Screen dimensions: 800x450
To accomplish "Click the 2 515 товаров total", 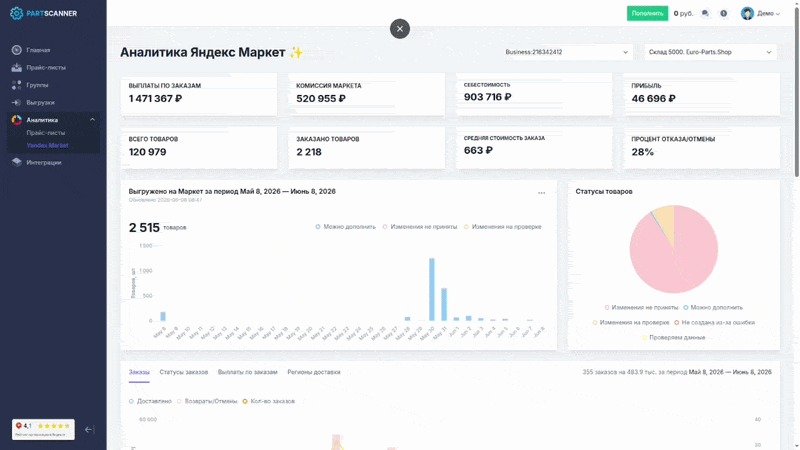I will pos(158,228).
